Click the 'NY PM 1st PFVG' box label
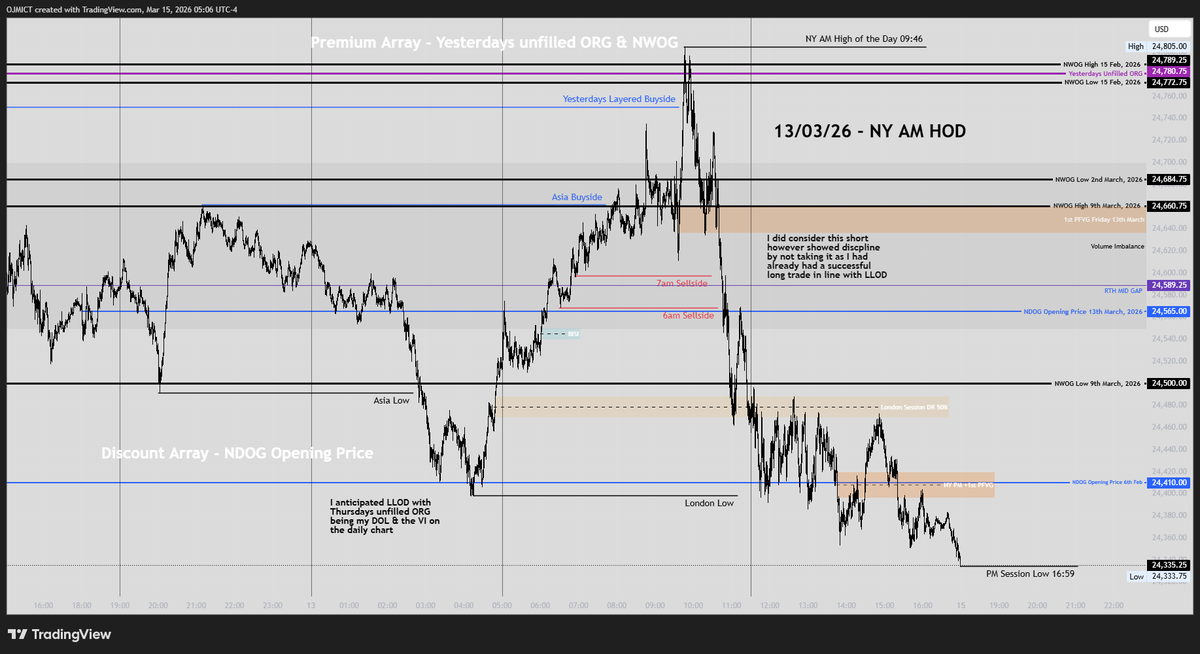The height and width of the screenshot is (654, 1200). (967, 484)
